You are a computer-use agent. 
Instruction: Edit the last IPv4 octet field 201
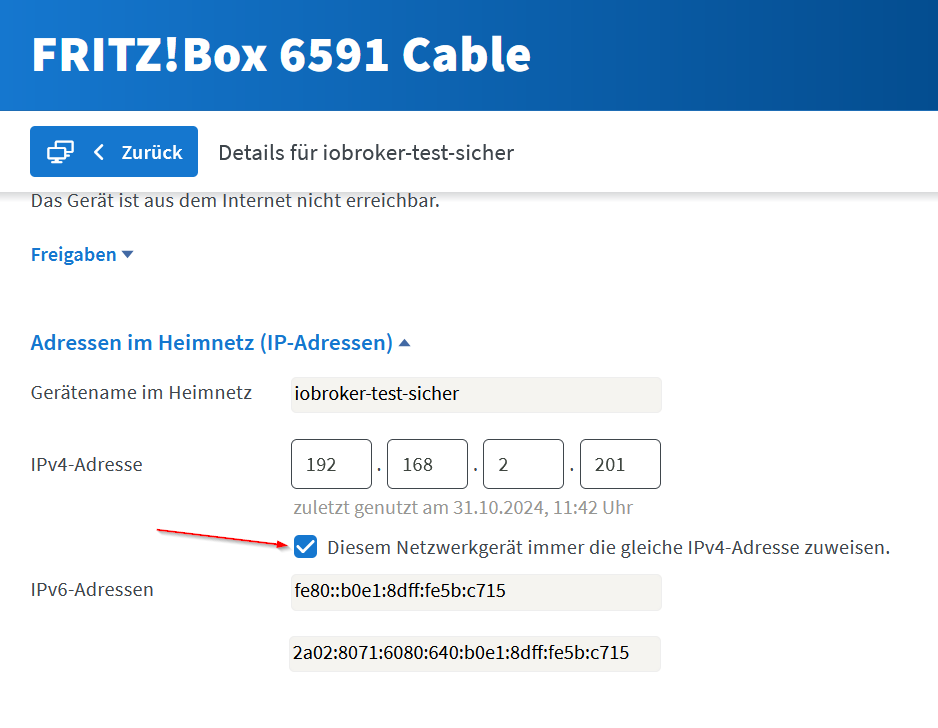(x=619, y=465)
